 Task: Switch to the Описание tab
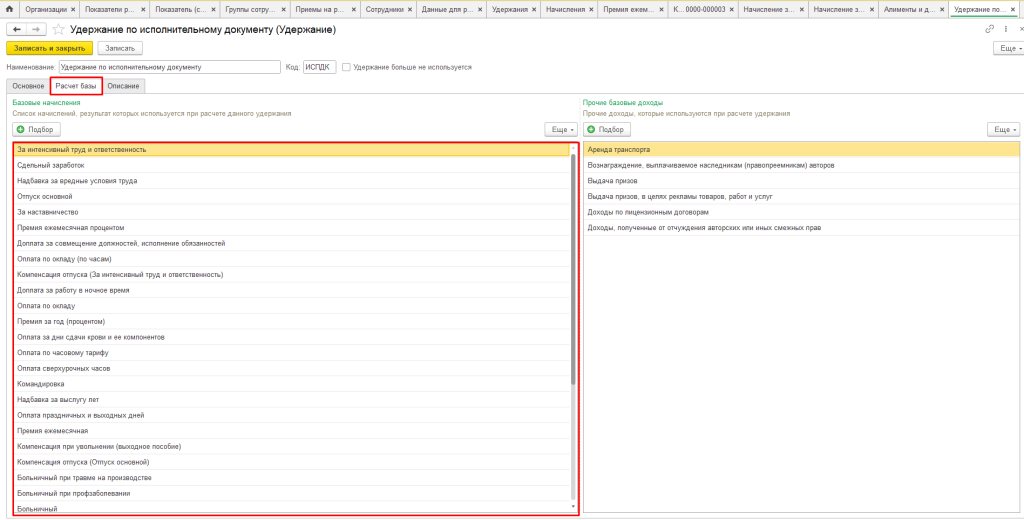pos(124,86)
